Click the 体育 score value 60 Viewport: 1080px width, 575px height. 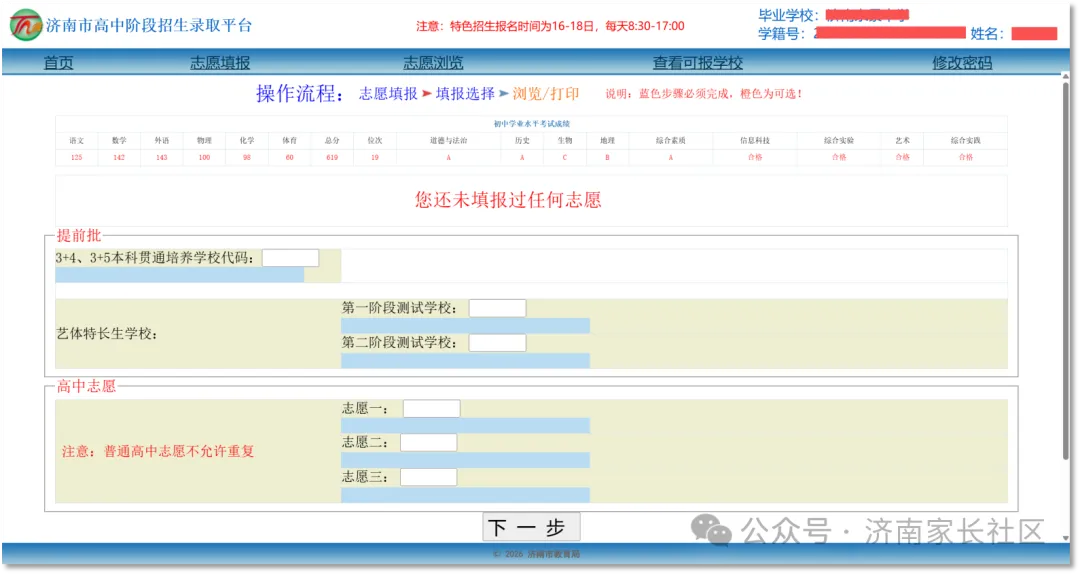click(289, 158)
